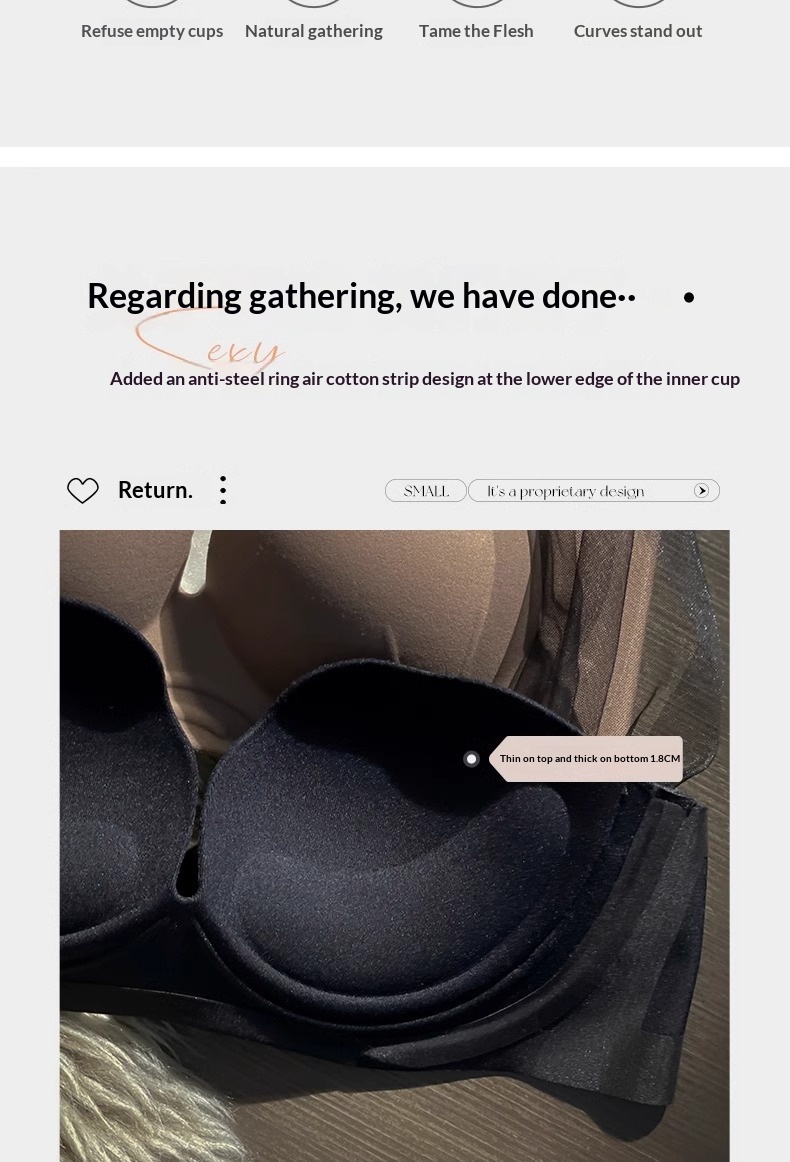Open the vertical three-dot menu
The image size is (790, 1162).
223,490
